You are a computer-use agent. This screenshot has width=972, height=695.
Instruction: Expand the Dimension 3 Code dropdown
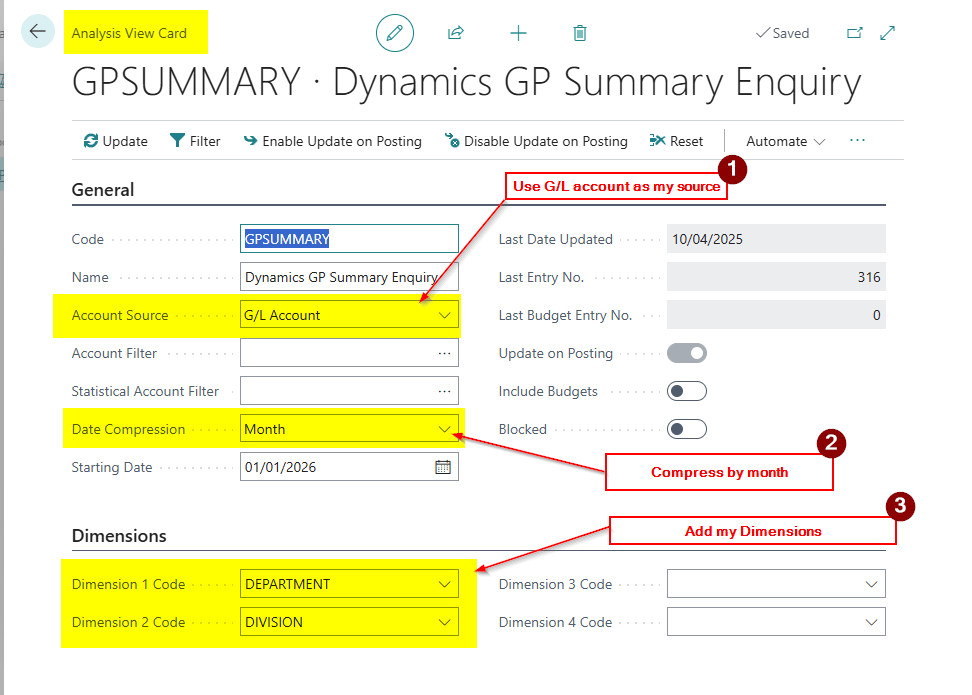tap(871, 584)
